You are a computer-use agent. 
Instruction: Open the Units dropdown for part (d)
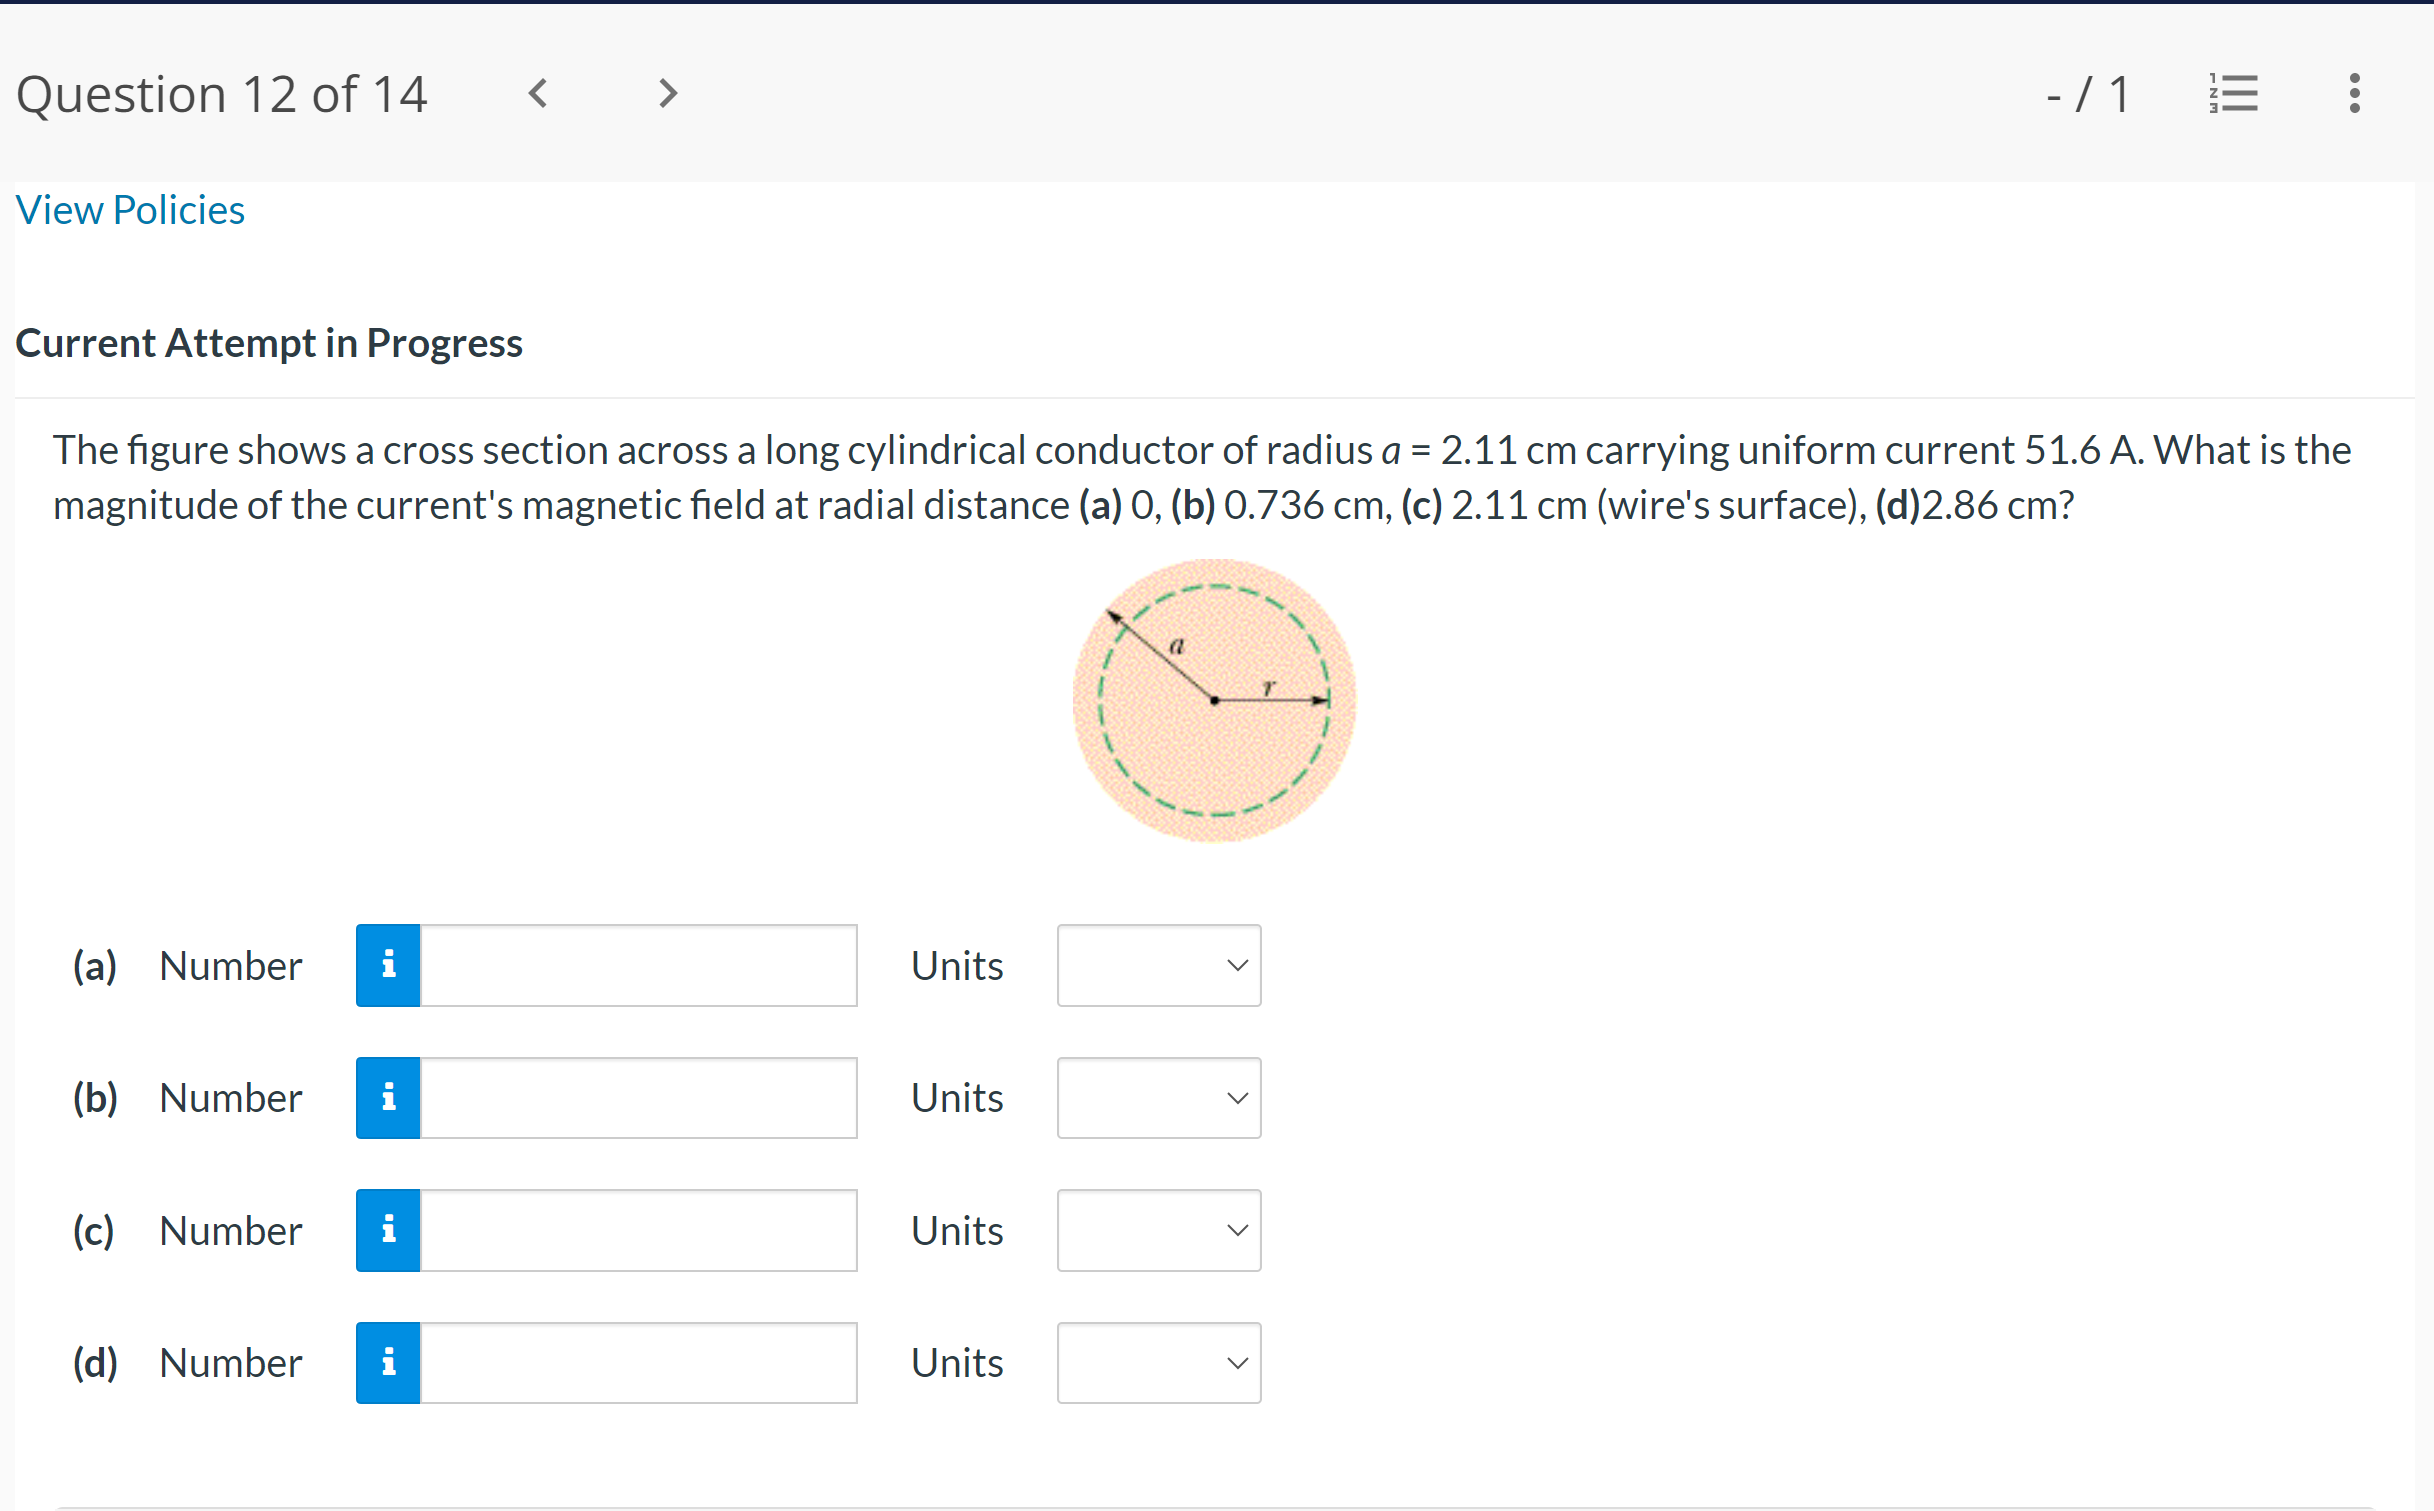1158,1363
